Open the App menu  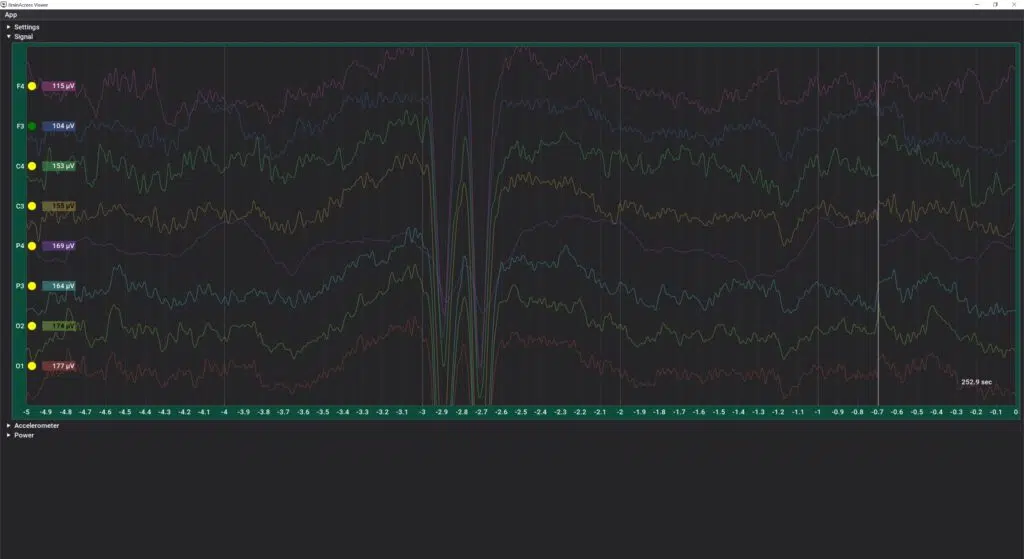click(10, 14)
